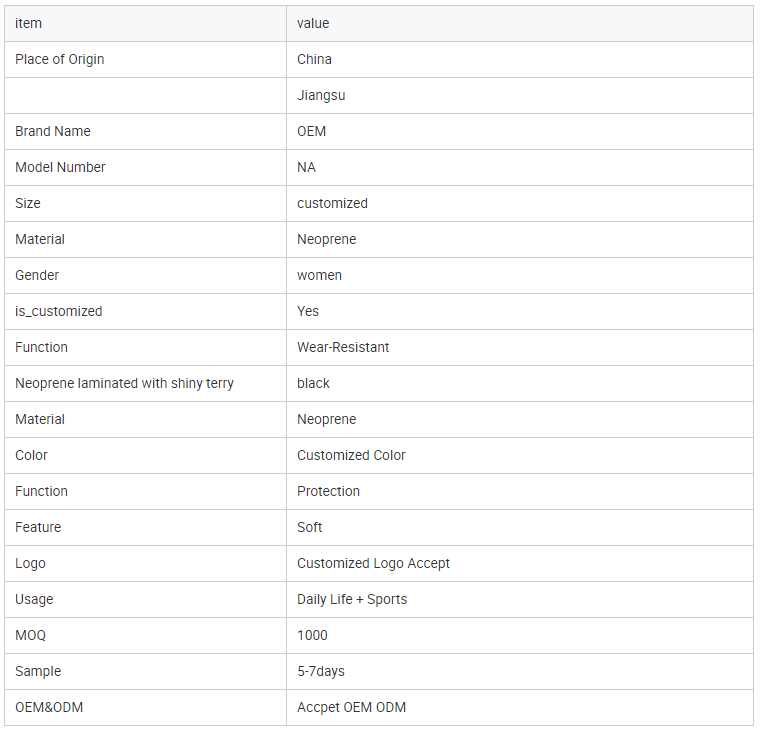
Task: Click the 'China' value cell
Action: [520, 59]
